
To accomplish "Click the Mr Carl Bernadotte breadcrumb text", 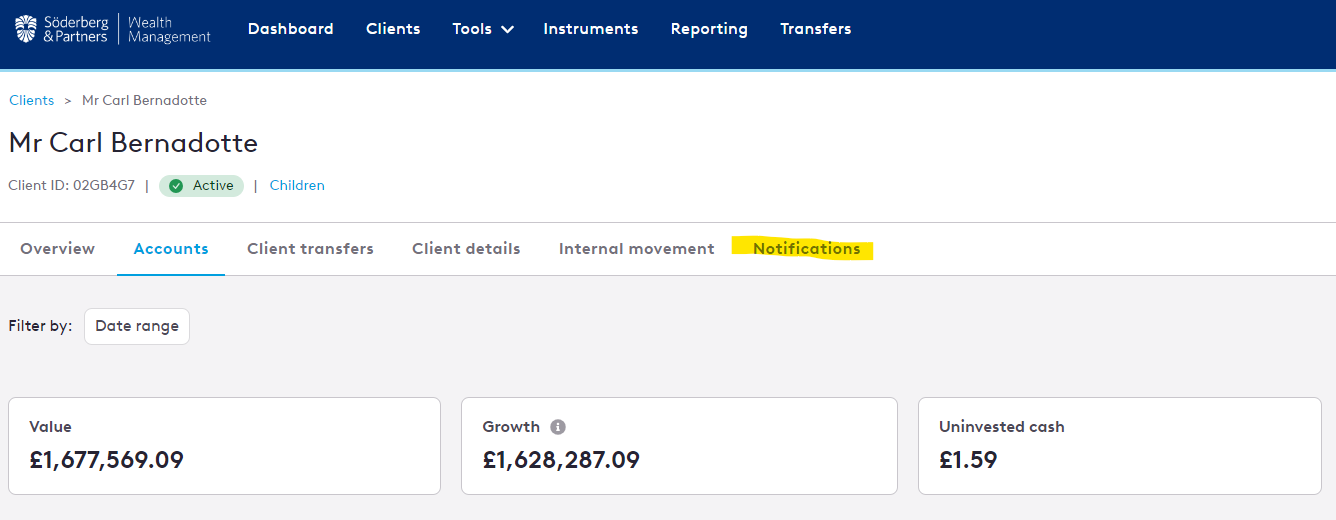I will [x=144, y=100].
